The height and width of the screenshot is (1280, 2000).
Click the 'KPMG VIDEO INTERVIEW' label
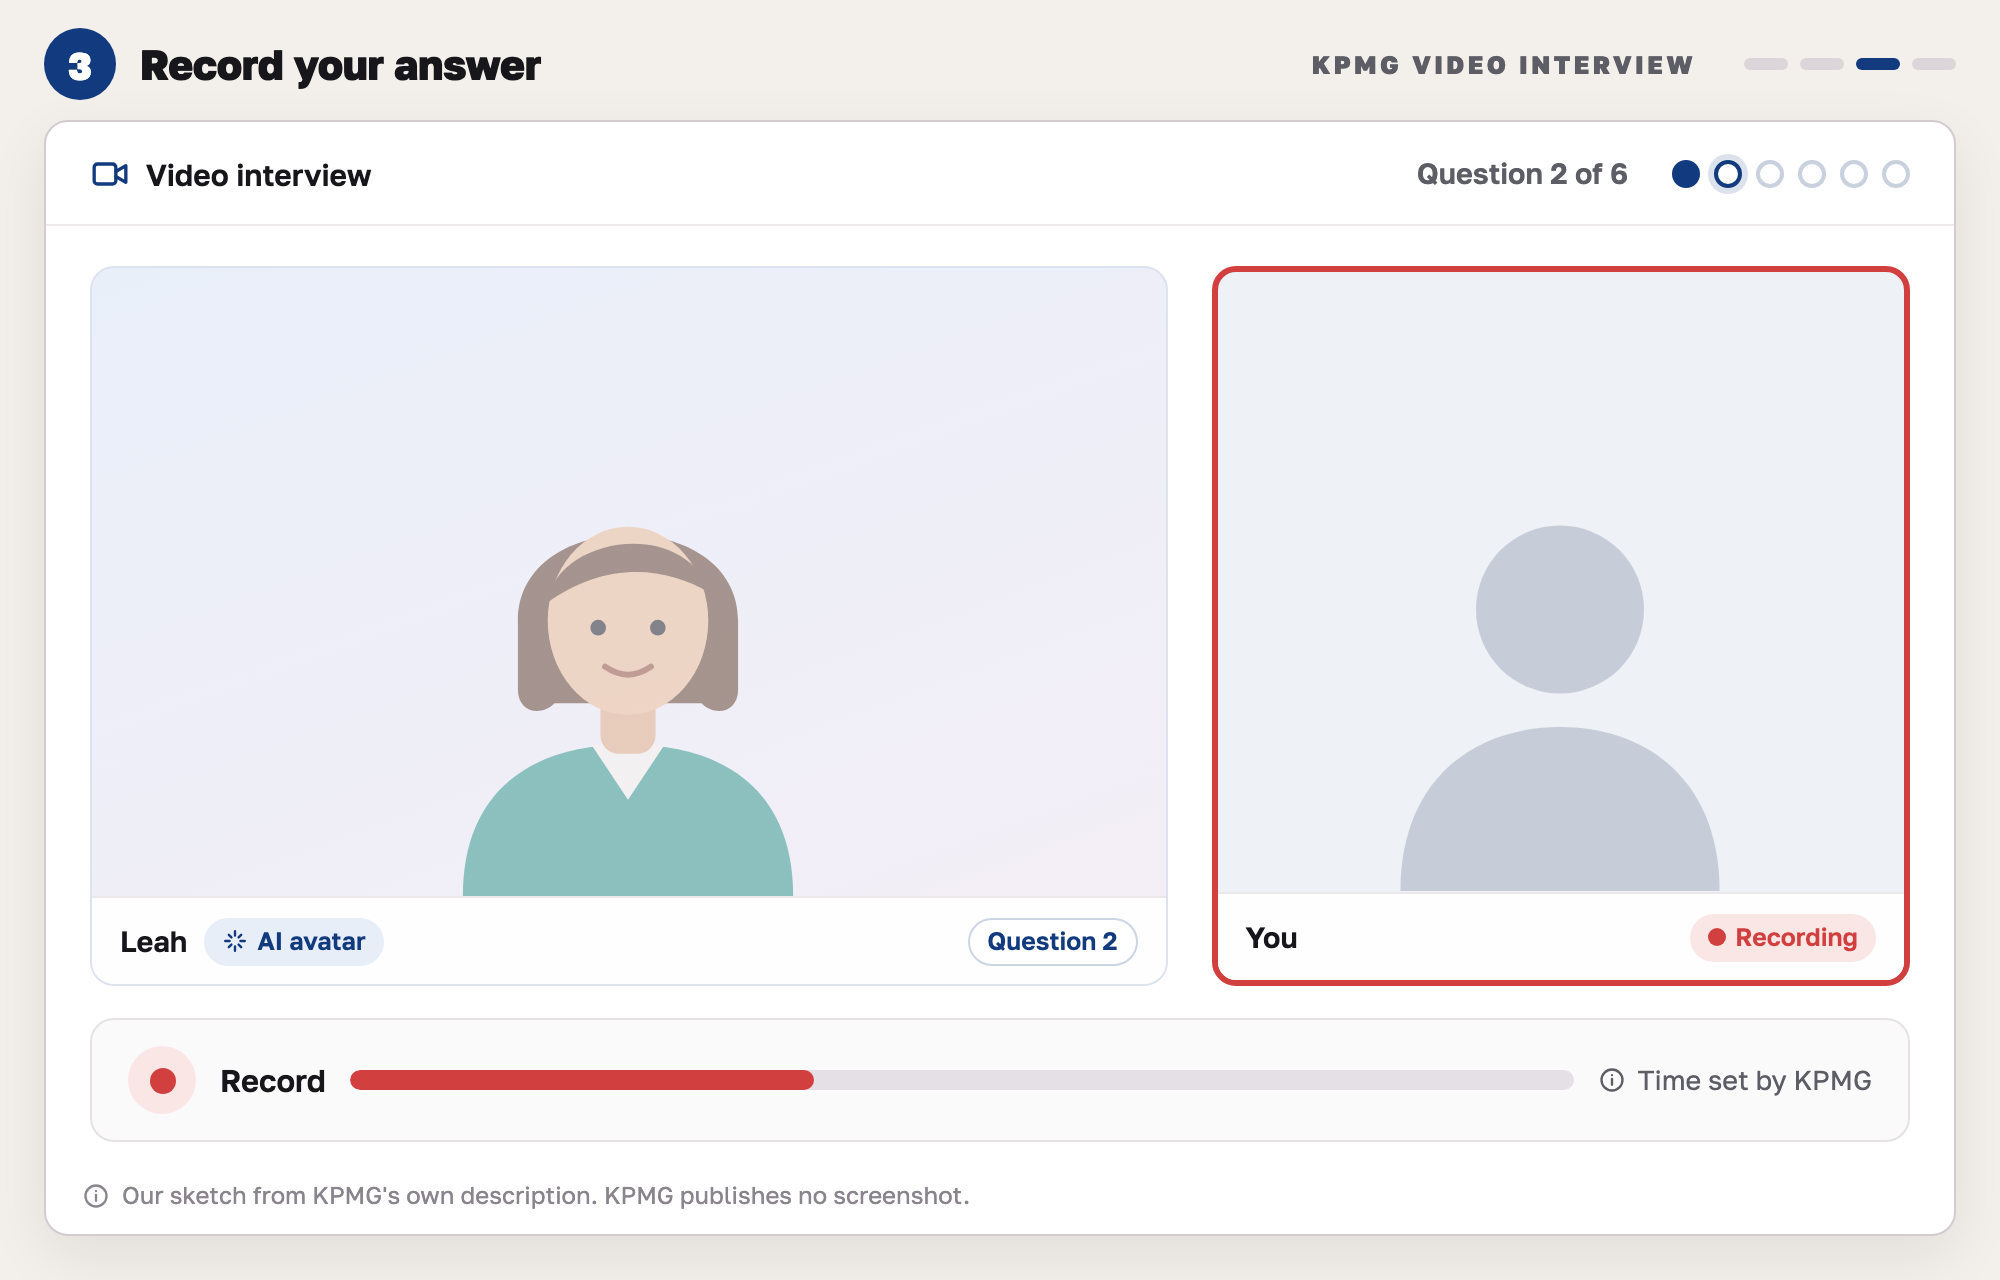pyautogui.click(x=1502, y=65)
